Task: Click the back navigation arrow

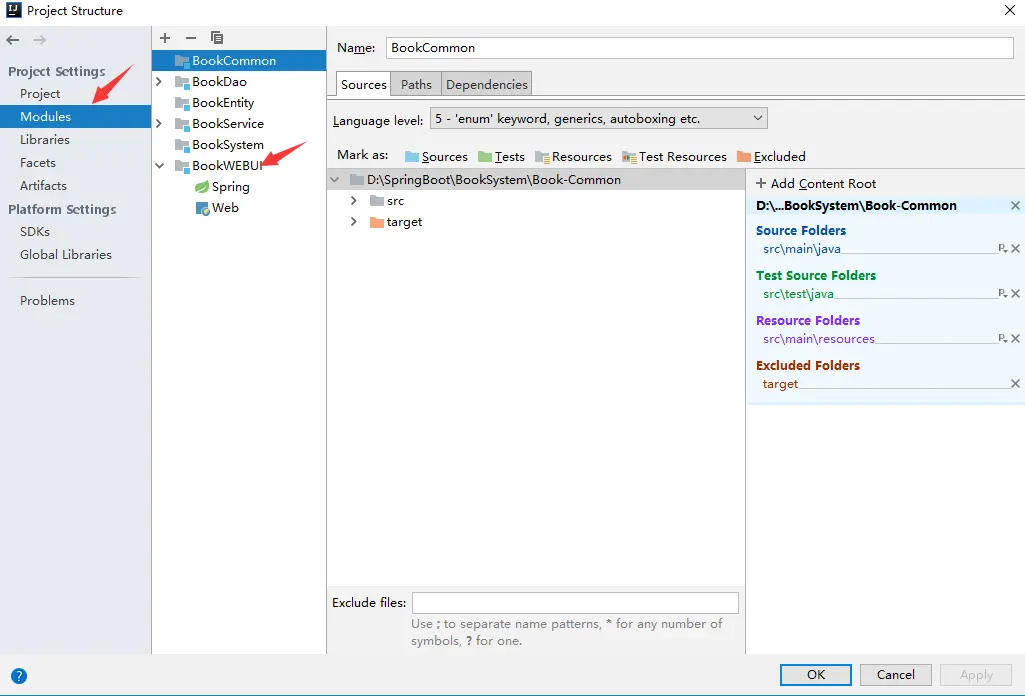Action: pos(12,40)
